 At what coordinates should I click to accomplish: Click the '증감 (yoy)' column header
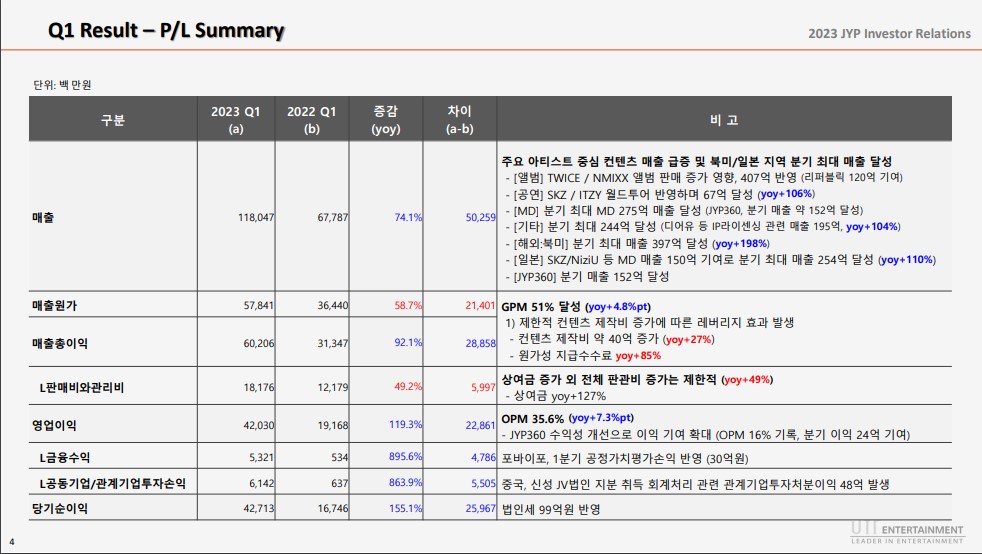click(386, 120)
